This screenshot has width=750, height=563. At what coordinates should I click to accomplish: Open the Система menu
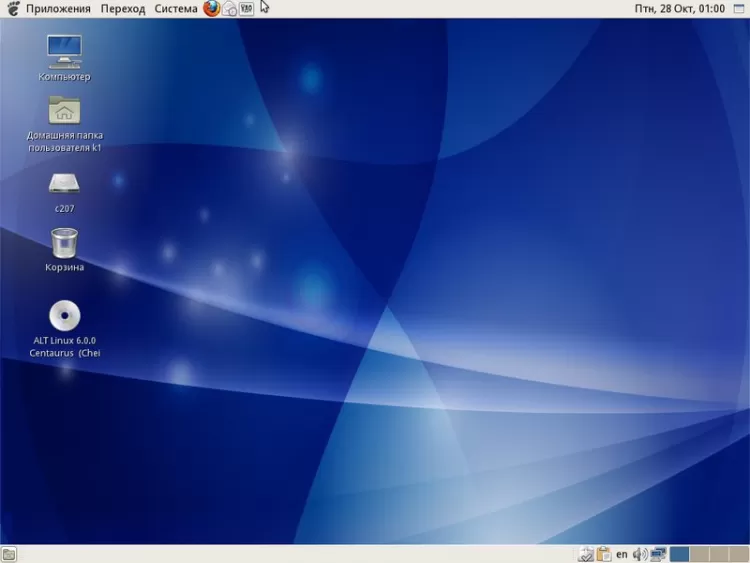tap(176, 8)
